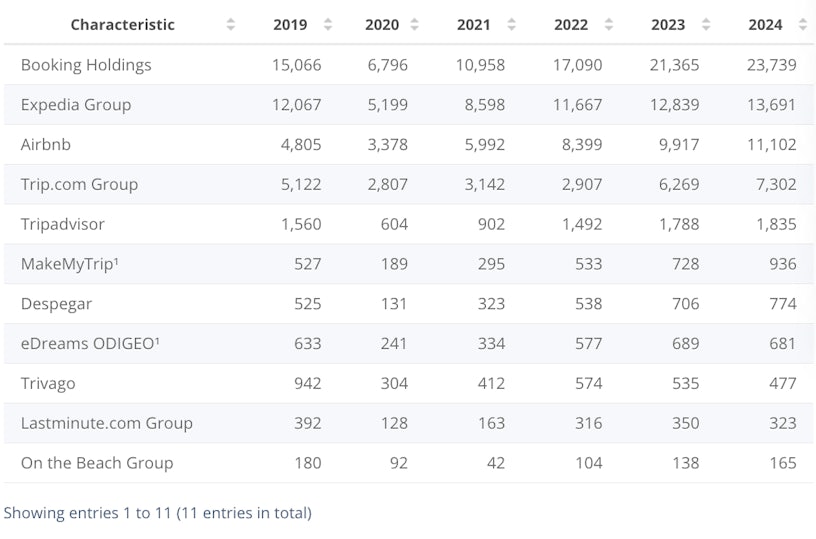The image size is (816, 539).
Task: Click eDreams ODIGEO 2024 value 681
Action: tap(783, 343)
